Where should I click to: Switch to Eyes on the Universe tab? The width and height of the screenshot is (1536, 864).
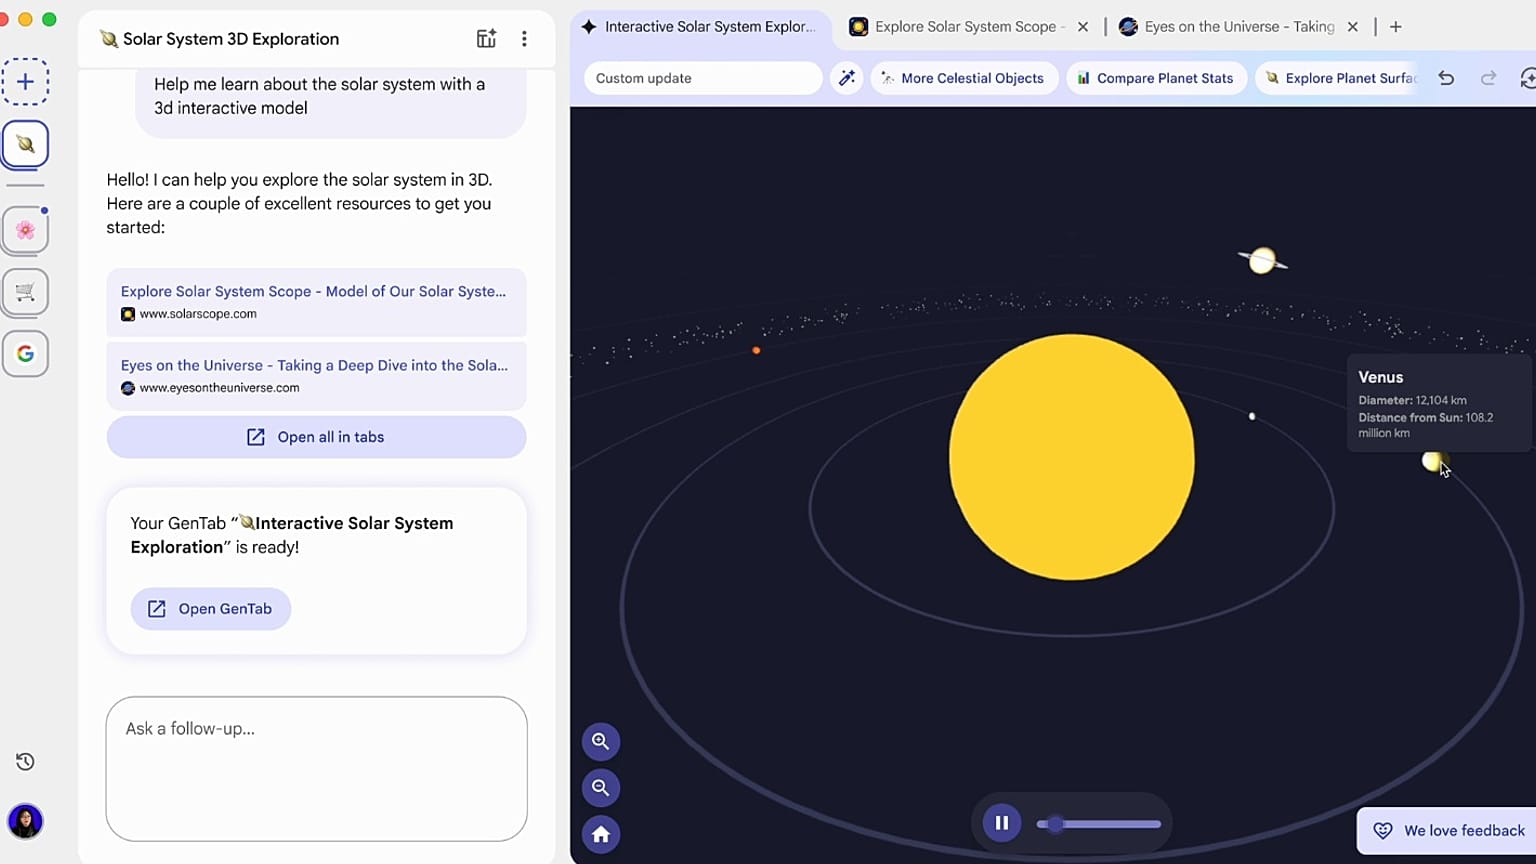tap(1237, 27)
